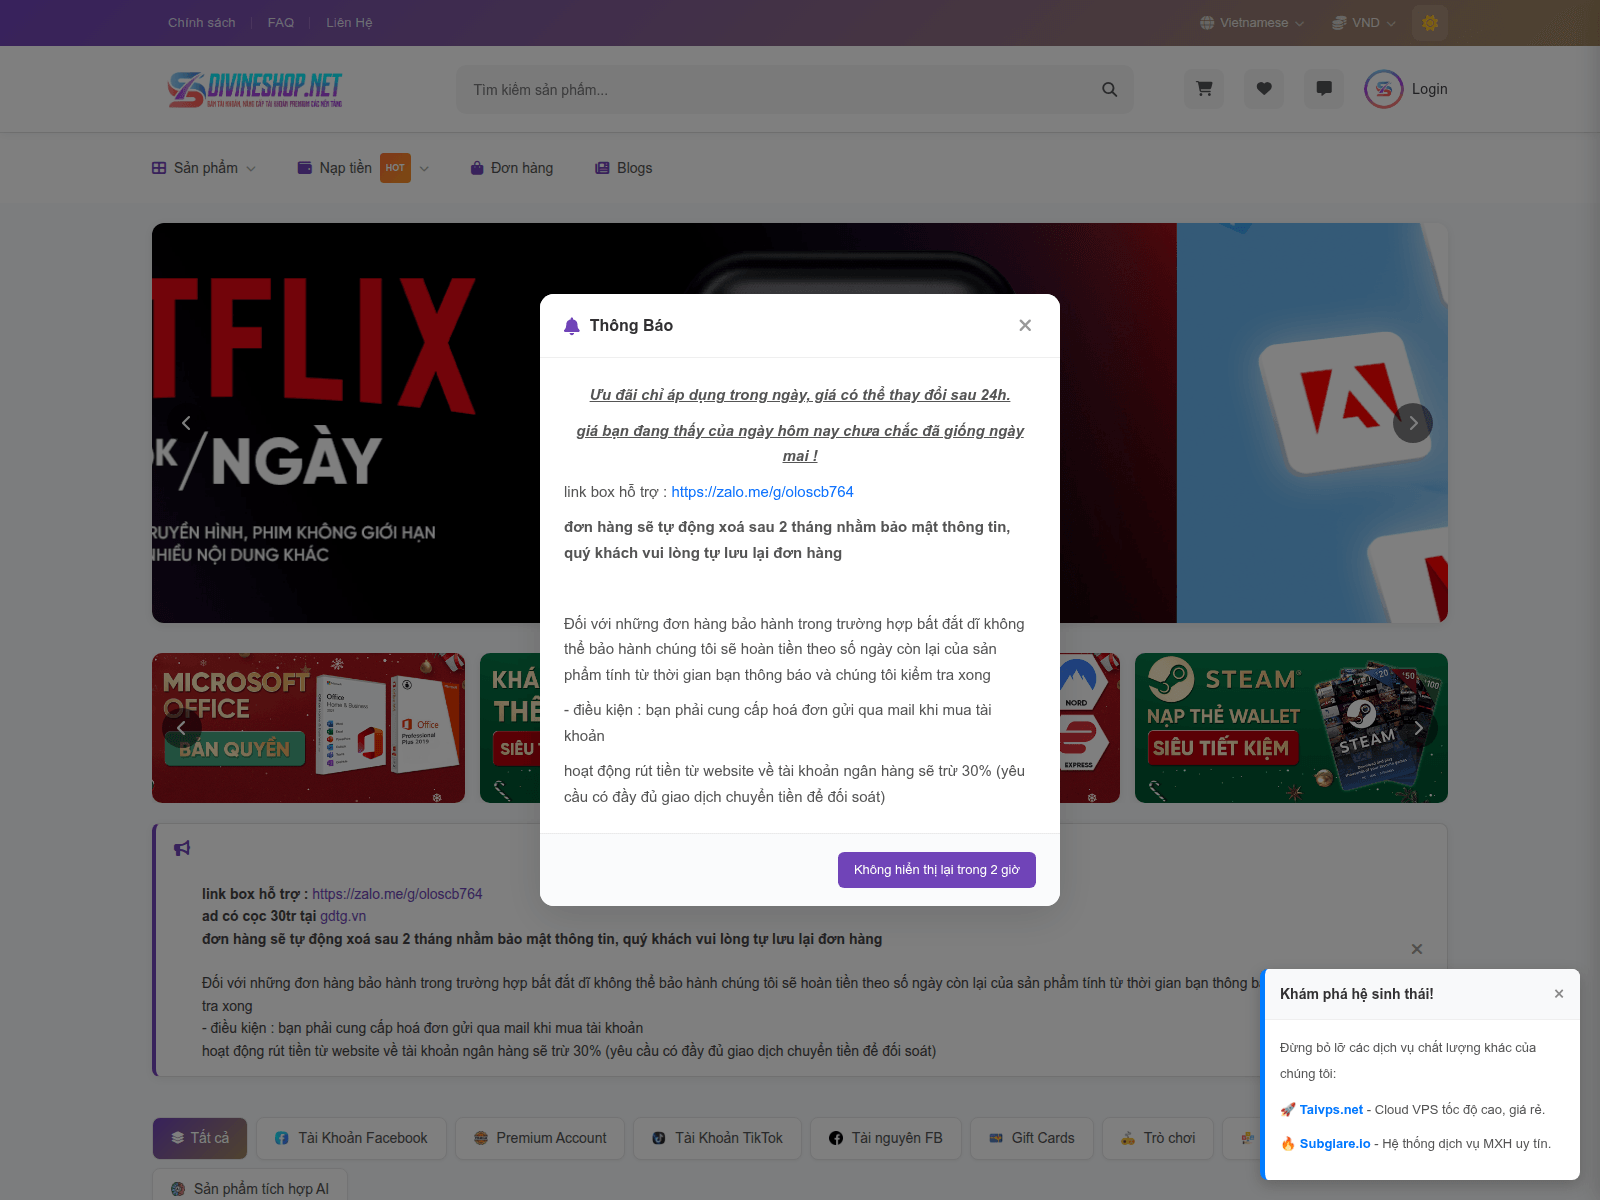Close the Thông Báo dialog
This screenshot has height=1200, width=1600.
pyautogui.click(x=1025, y=325)
